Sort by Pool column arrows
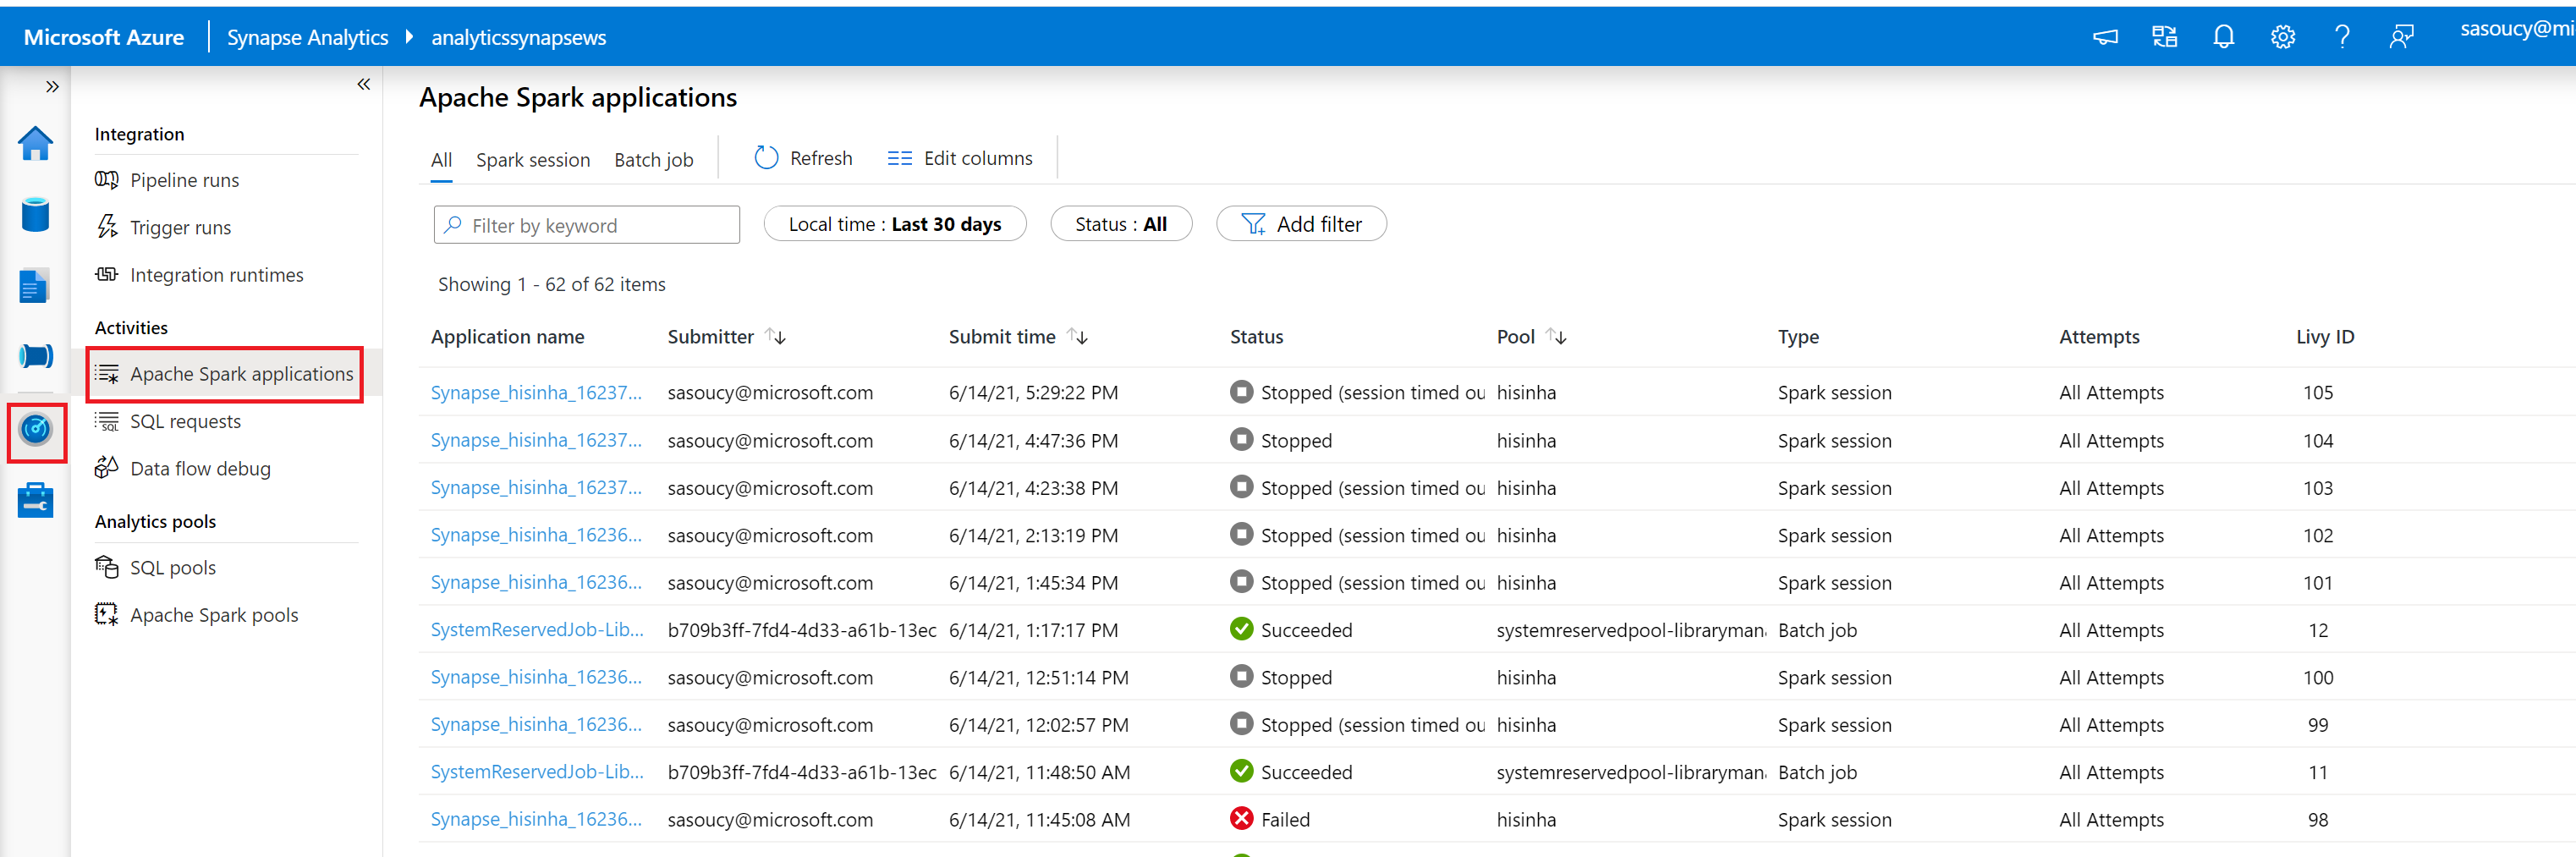 1556,337
